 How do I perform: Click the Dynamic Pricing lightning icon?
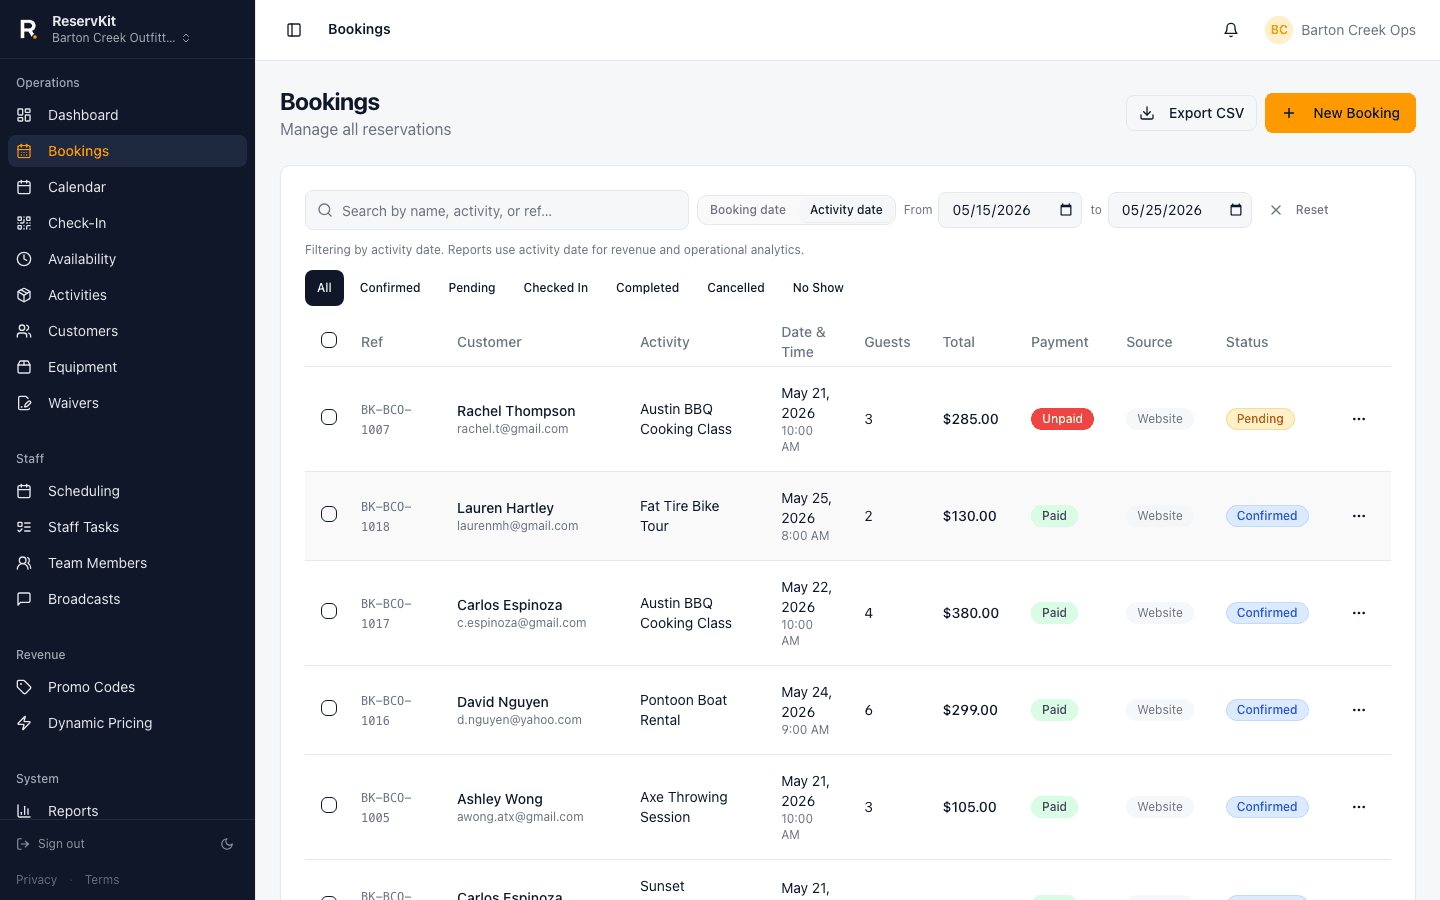pyautogui.click(x=24, y=723)
